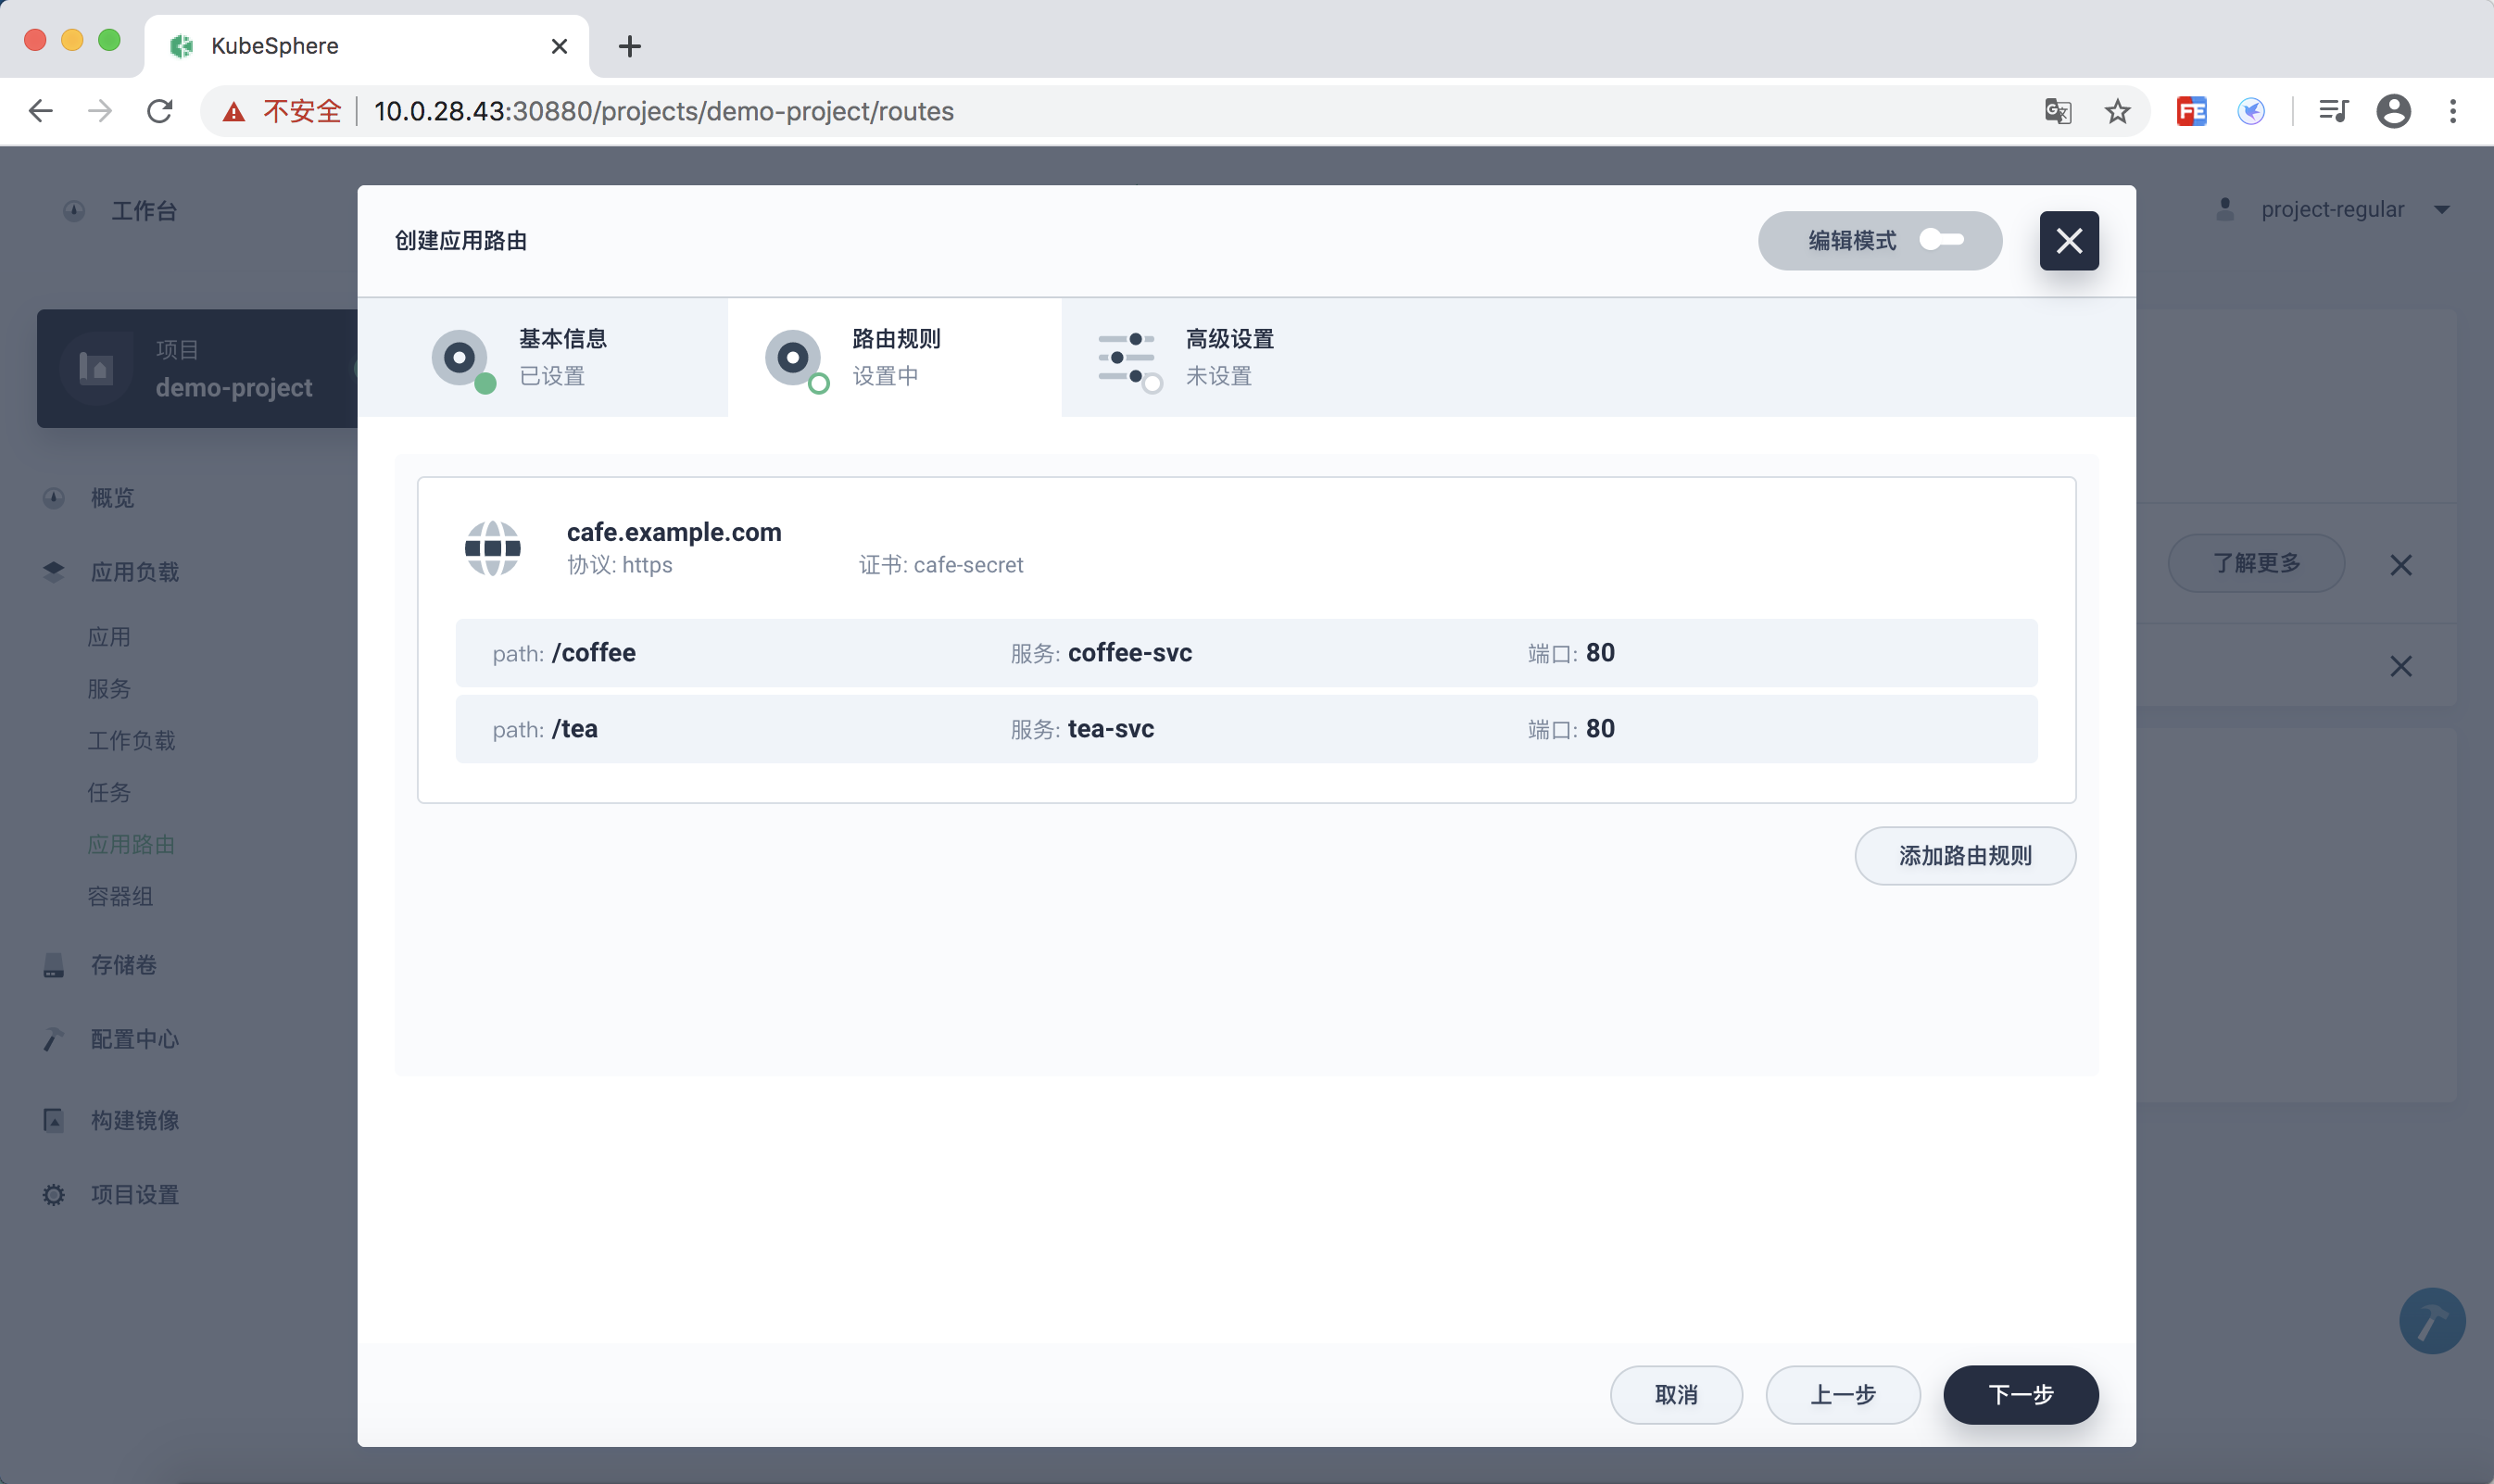The image size is (2494, 1484).
Task: Open Google Translate icon in address bar
Action: [2057, 111]
